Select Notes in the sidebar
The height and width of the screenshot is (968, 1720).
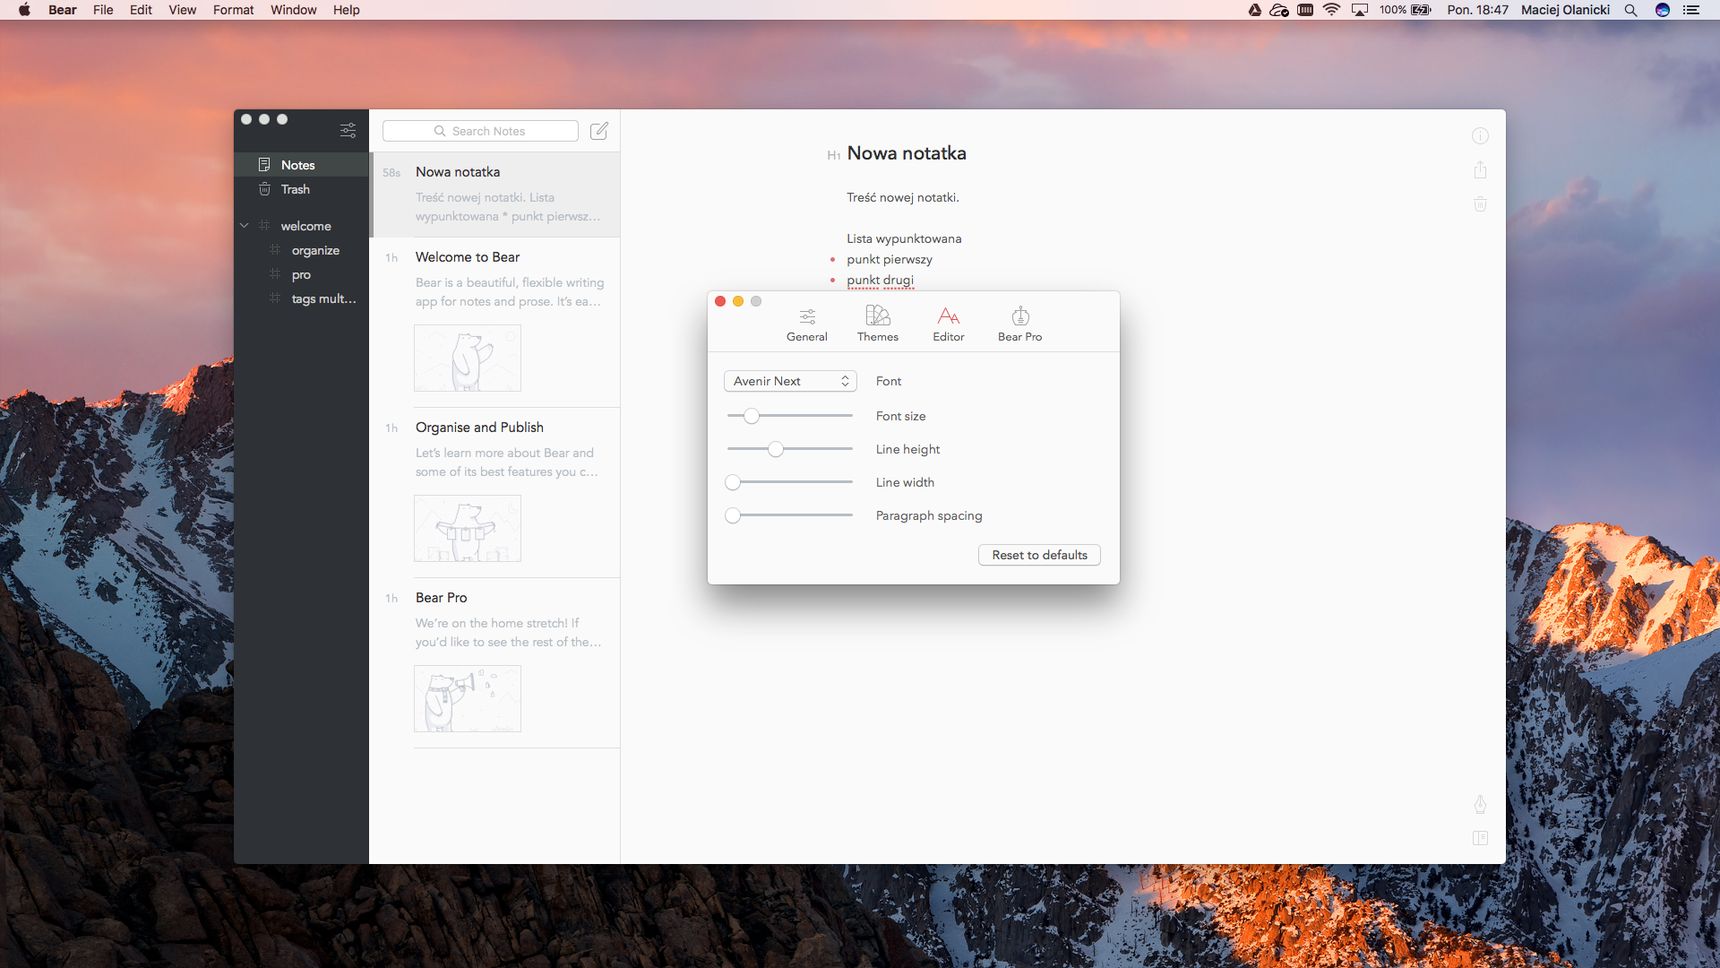301,165
